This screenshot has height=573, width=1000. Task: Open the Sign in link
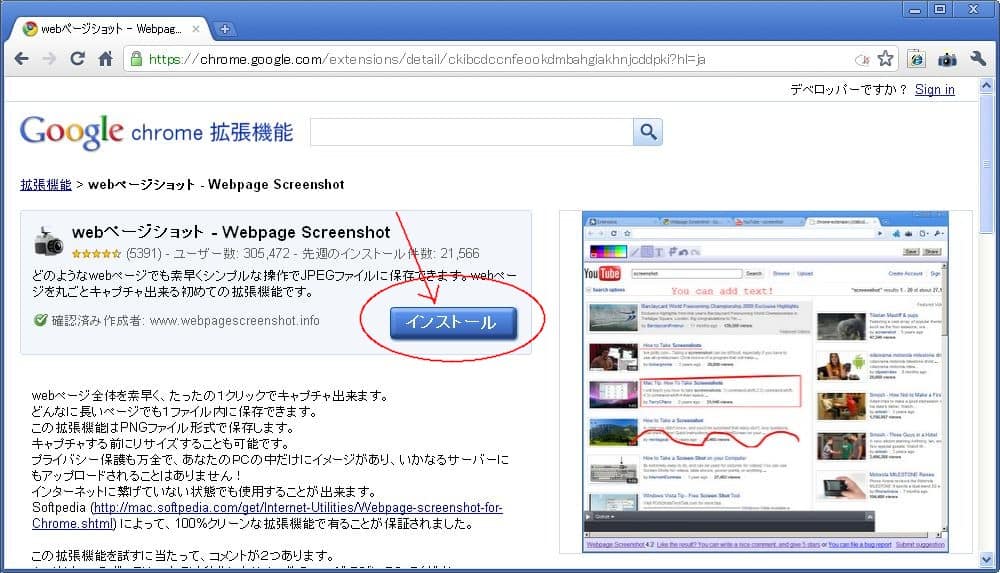[x=934, y=90]
